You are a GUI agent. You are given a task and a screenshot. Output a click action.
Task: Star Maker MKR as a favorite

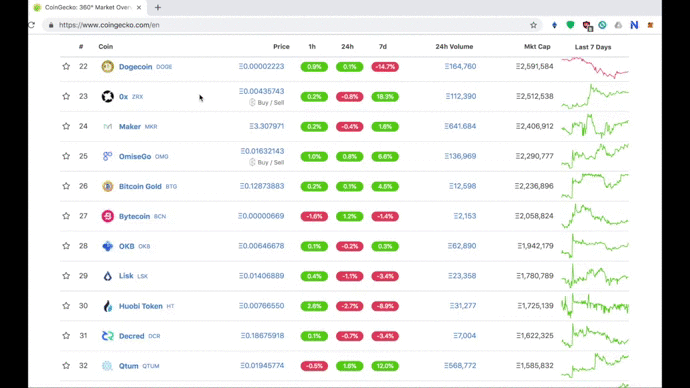click(66, 126)
